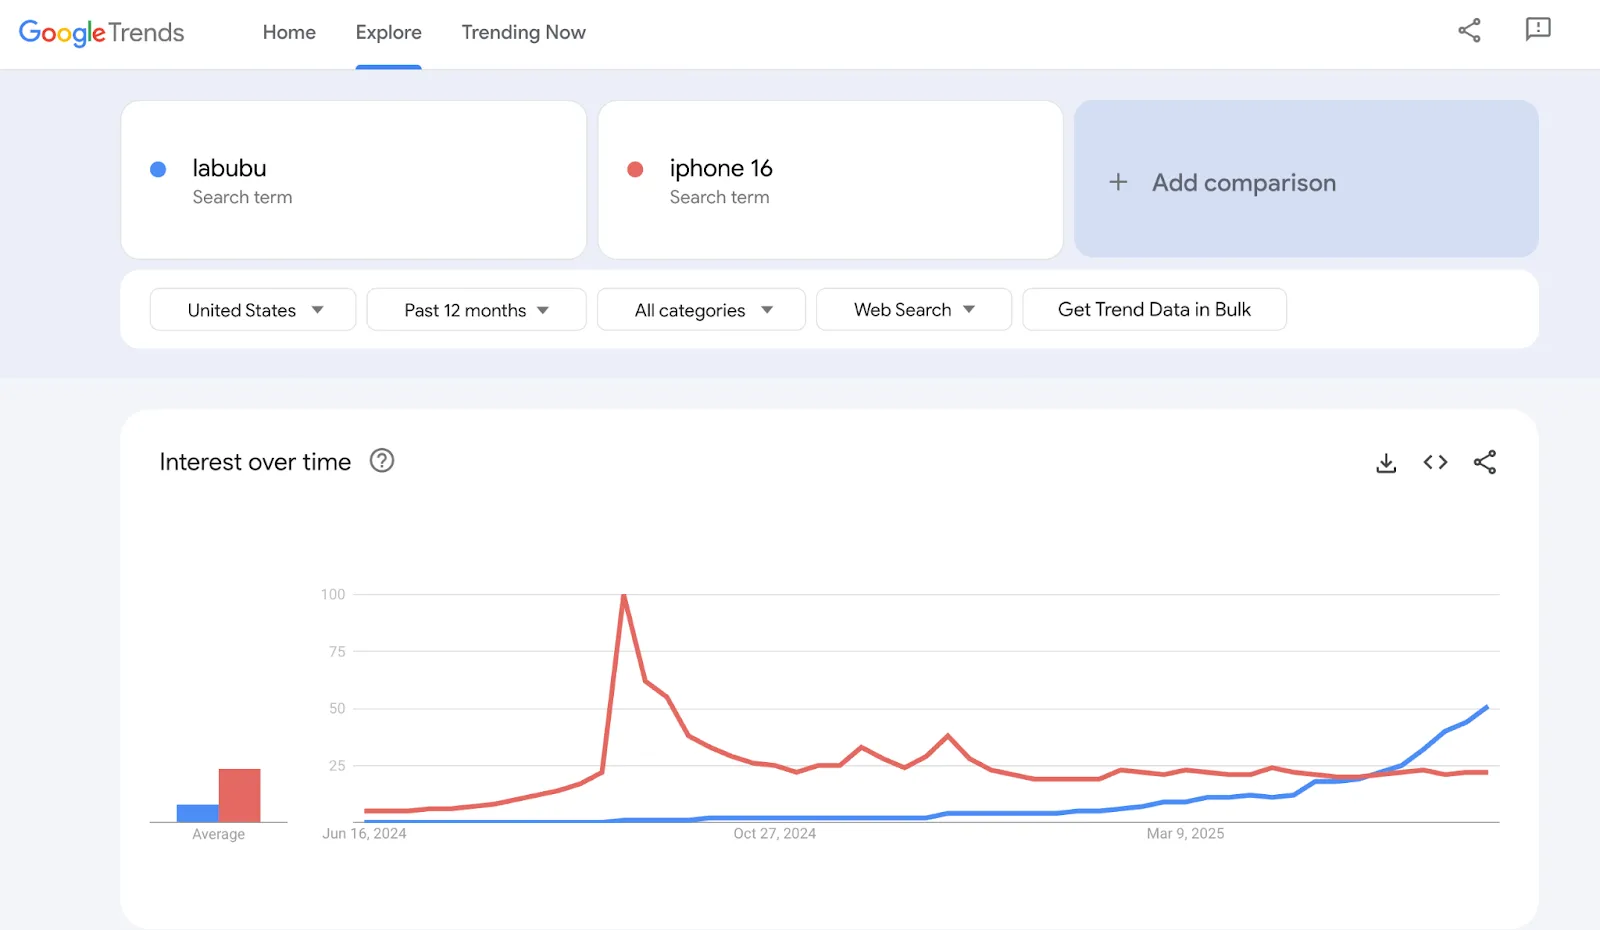This screenshot has width=1600, height=930.
Task: Expand the Past 12 months dropdown
Action: pos(476,310)
